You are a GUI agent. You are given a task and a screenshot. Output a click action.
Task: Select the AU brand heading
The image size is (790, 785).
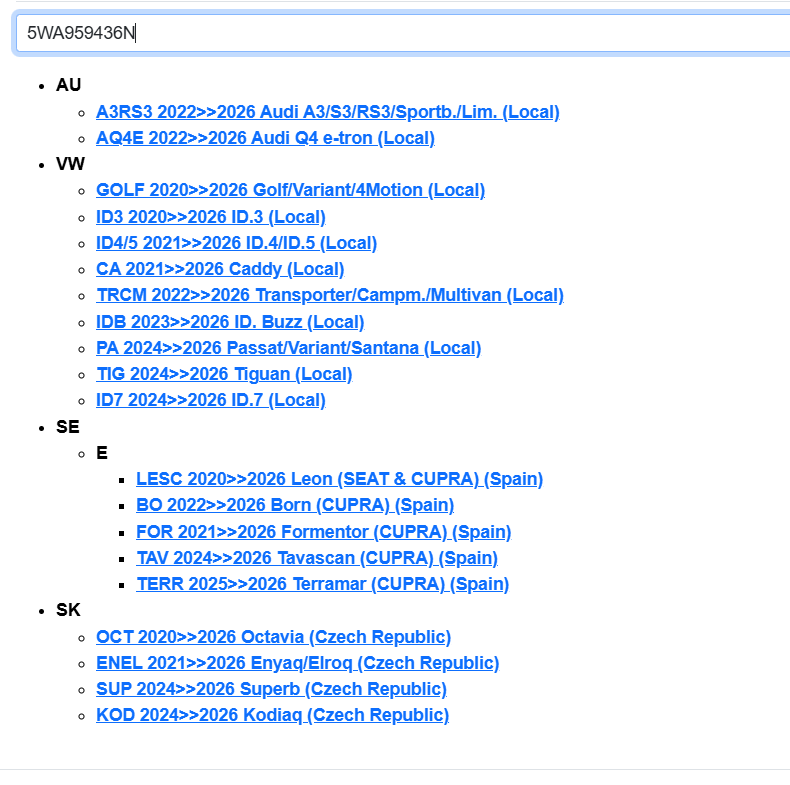[x=69, y=85]
